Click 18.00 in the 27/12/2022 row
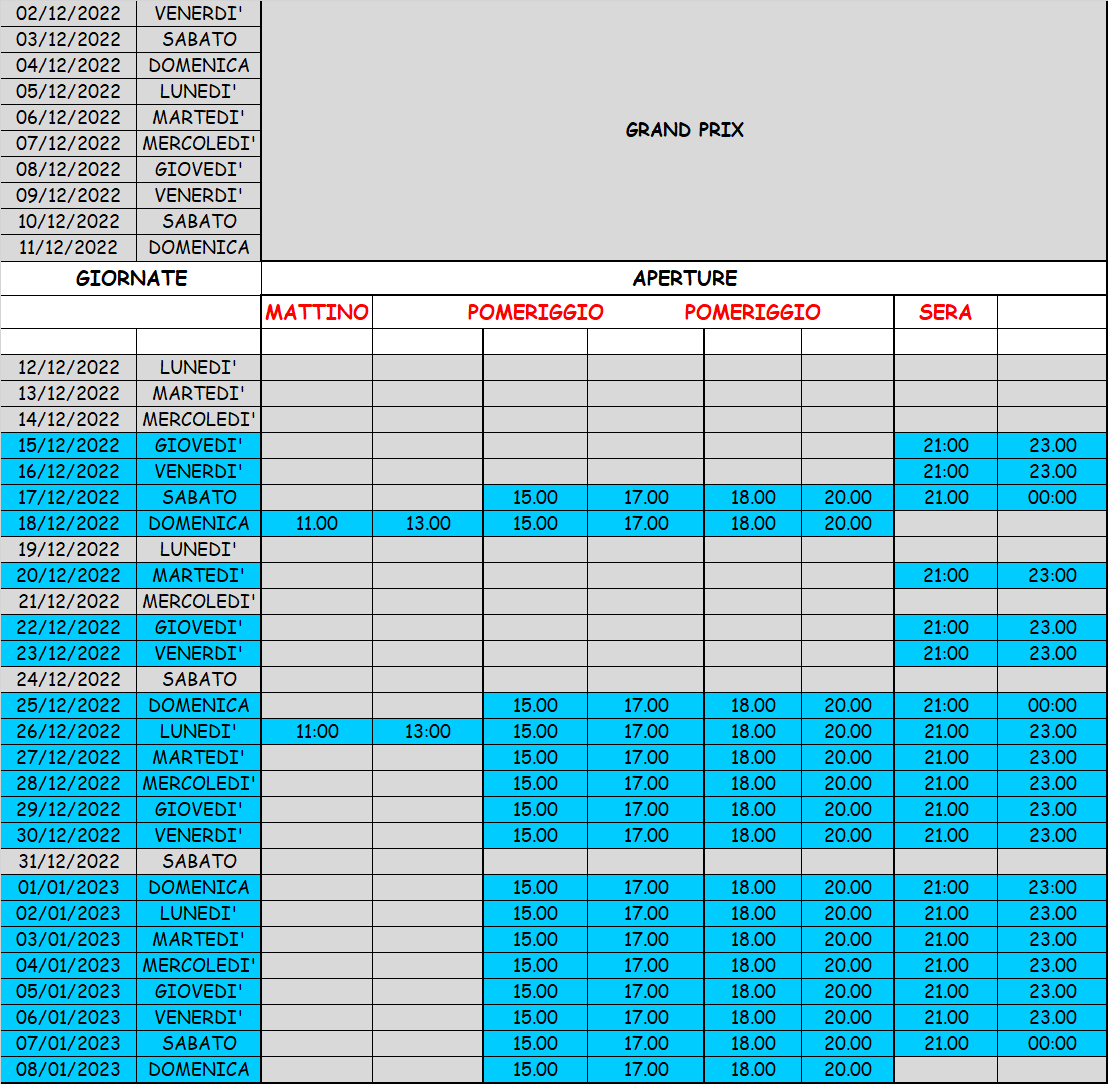Viewport: 1108px width, 1084px height. click(753, 758)
